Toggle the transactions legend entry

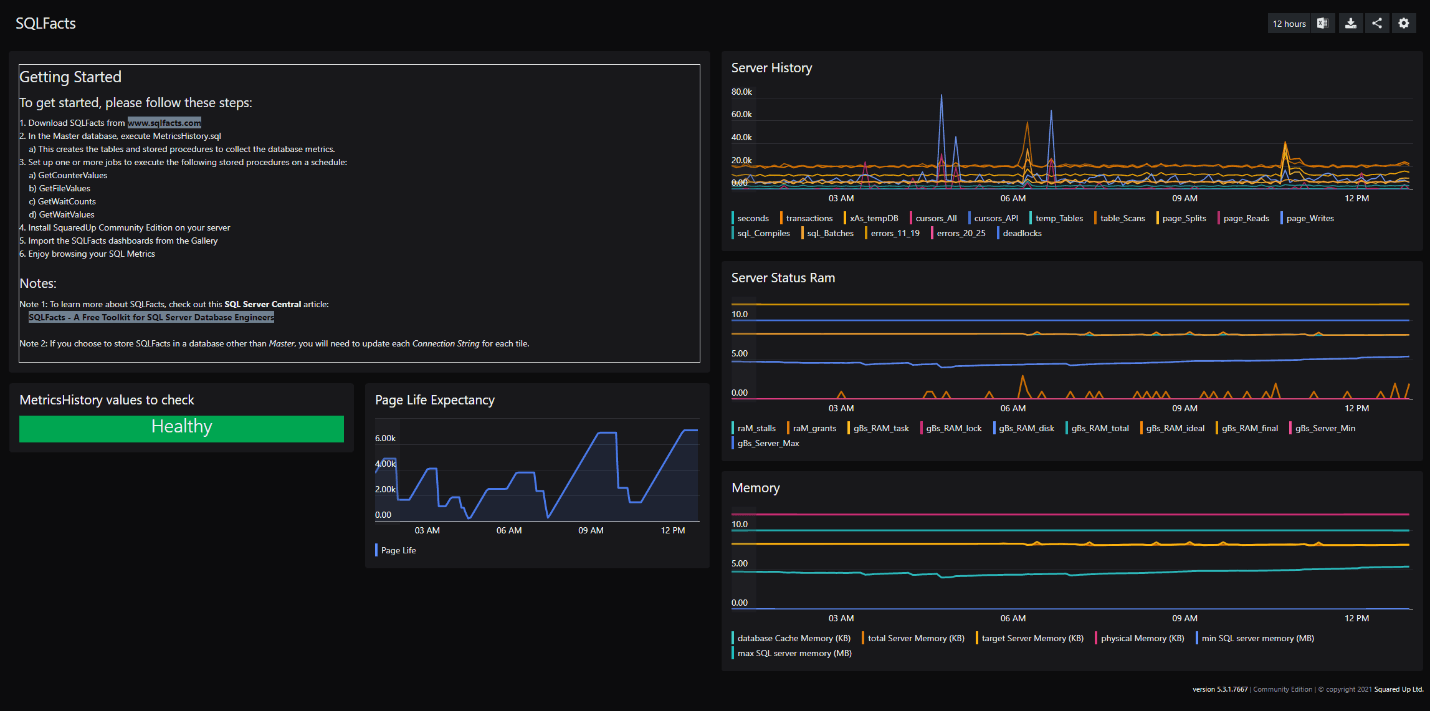point(808,218)
